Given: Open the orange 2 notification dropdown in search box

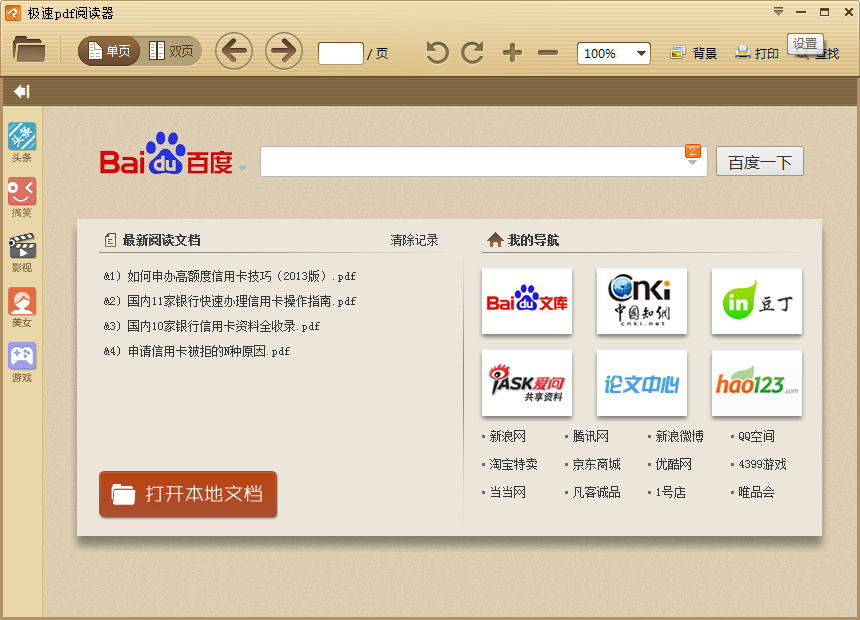Looking at the screenshot, I should point(693,155).
